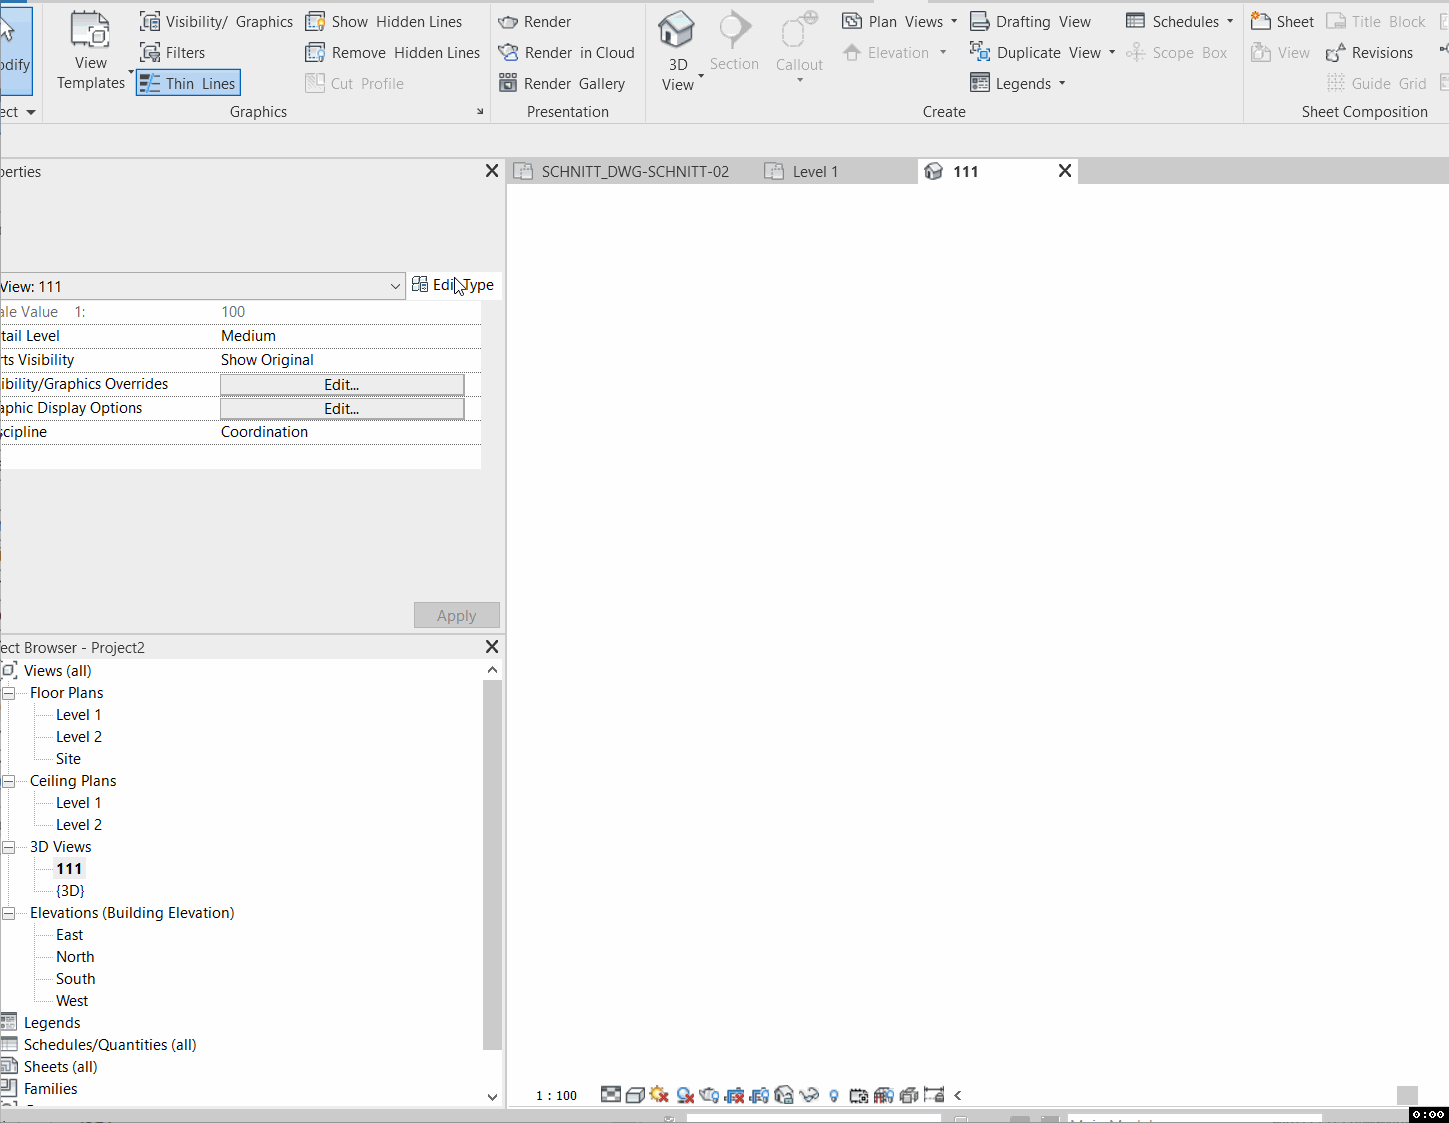Toggle Thin Lines display
This screenshot has height=1123, width=1449.
point(188,83)
